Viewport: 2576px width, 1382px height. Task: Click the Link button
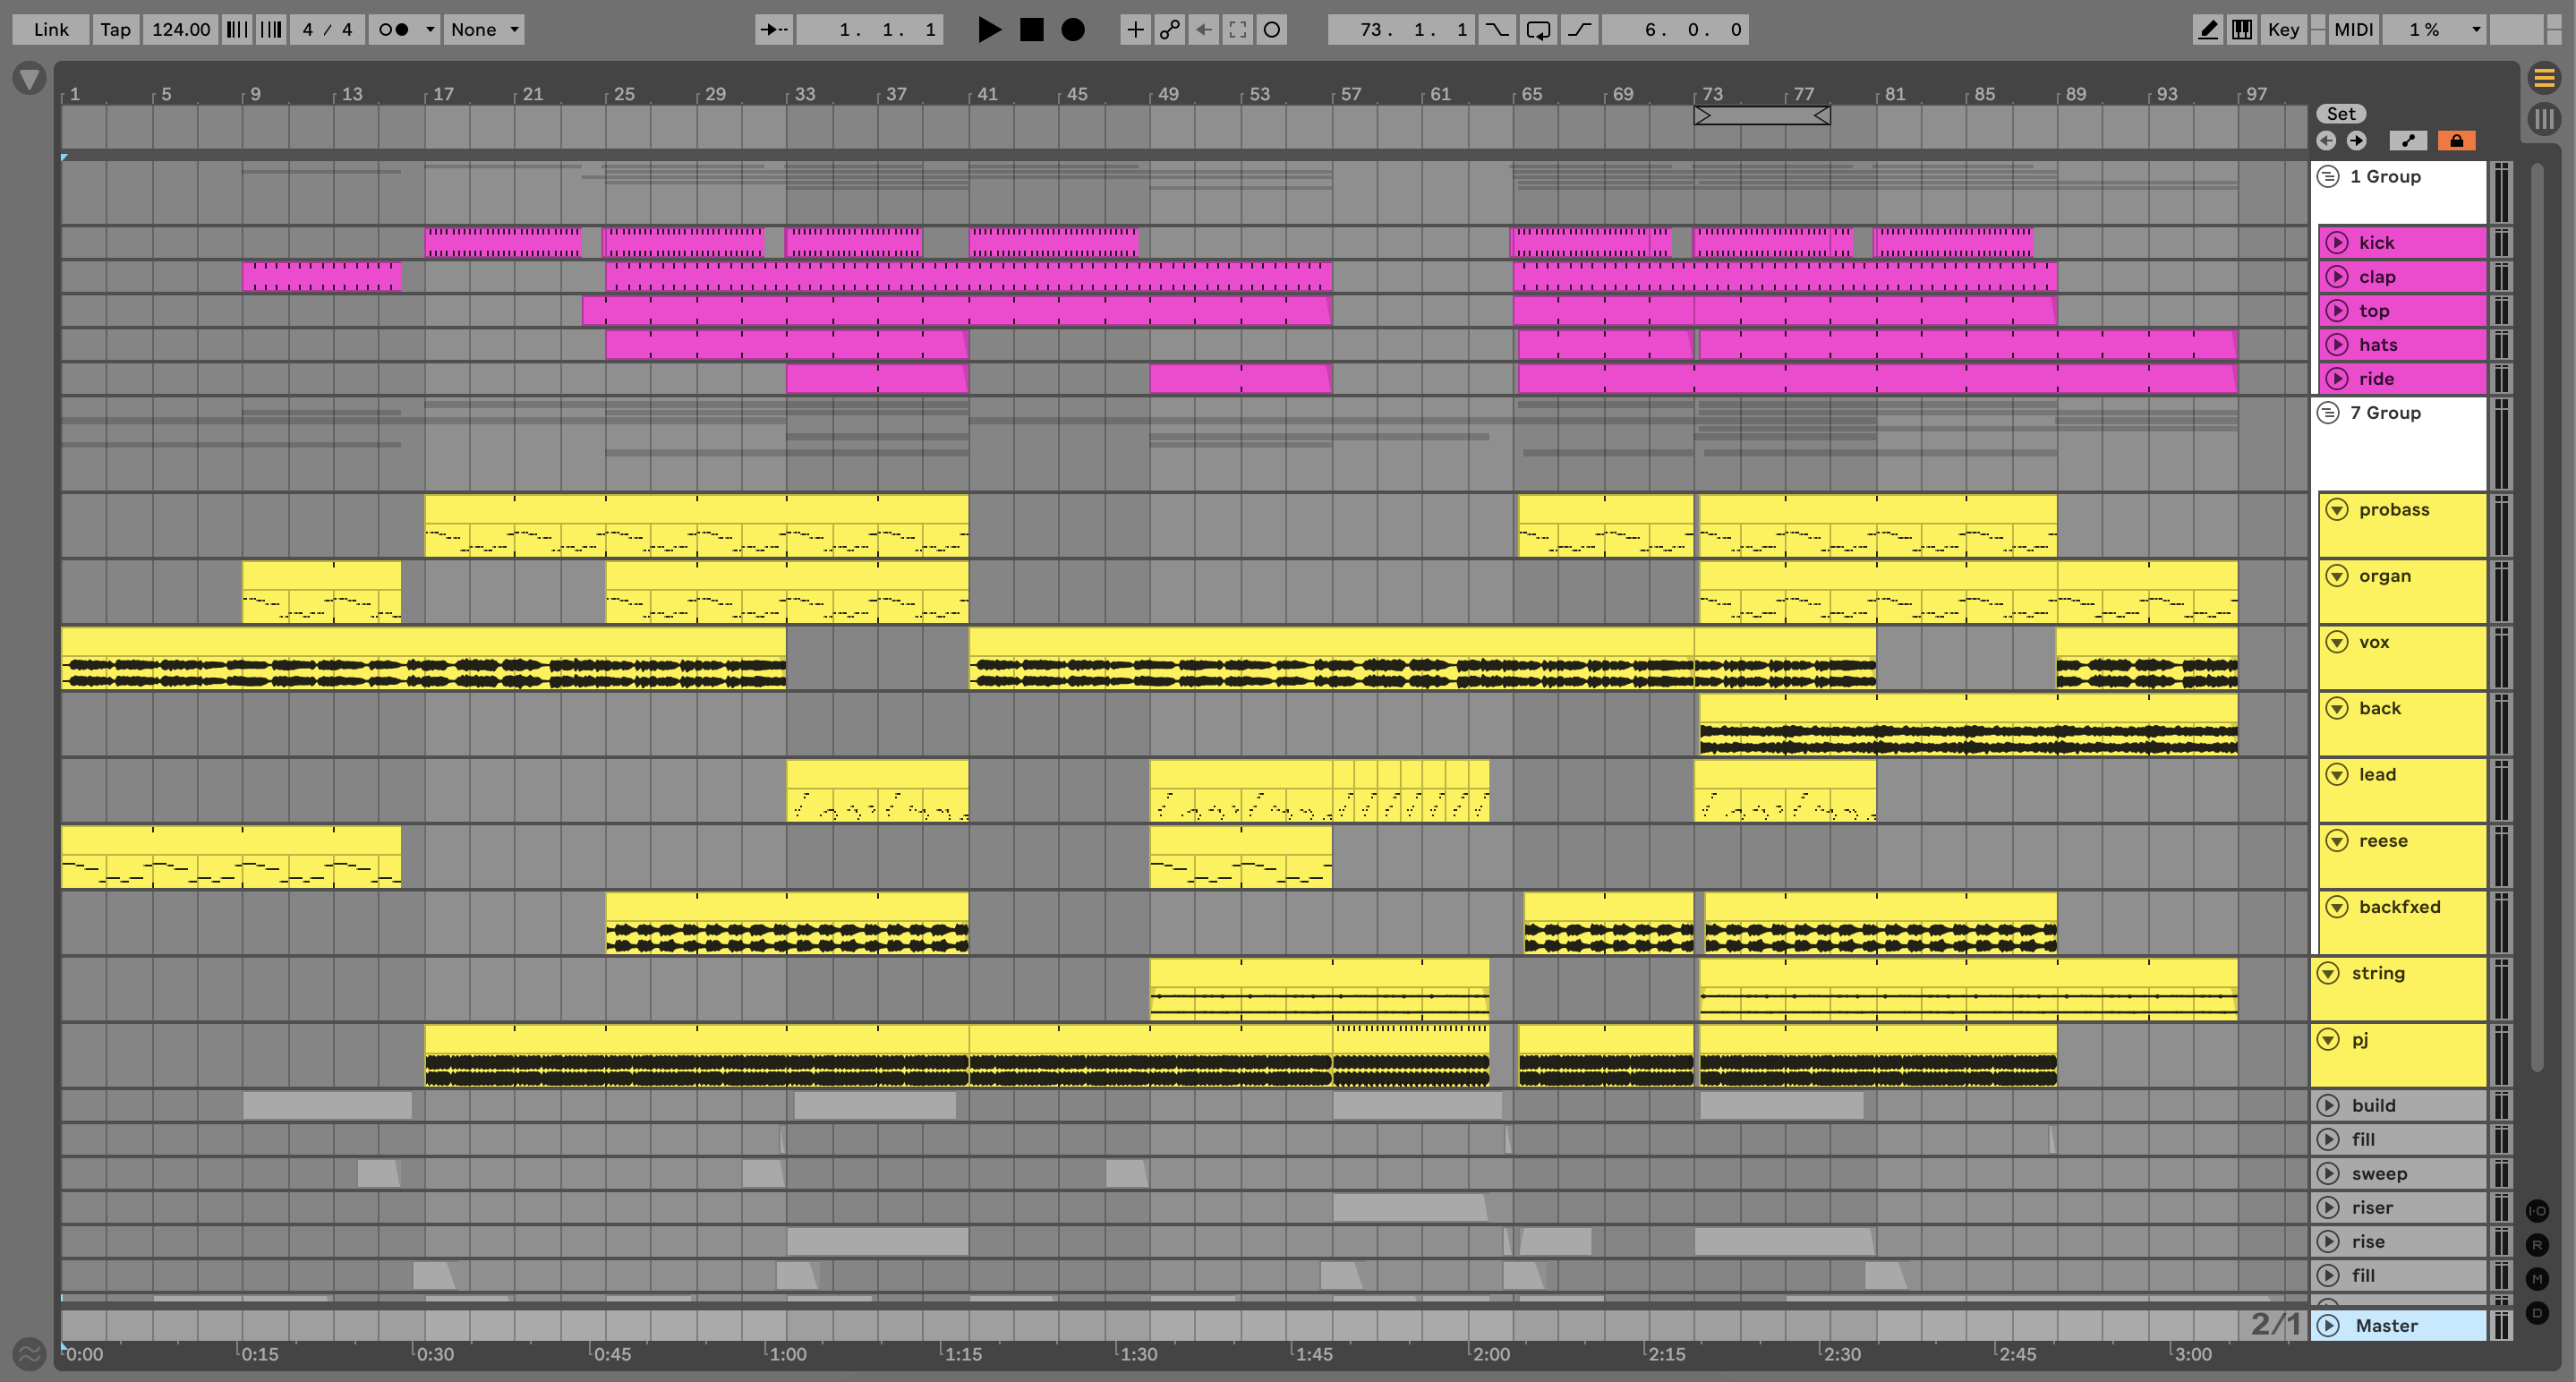point(51,30)
